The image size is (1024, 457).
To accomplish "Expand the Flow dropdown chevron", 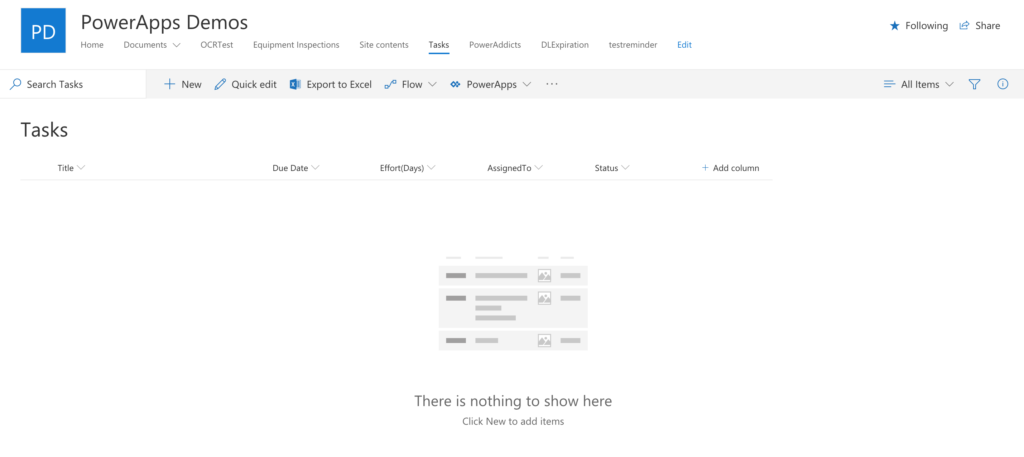I will [x=432, y=84].
